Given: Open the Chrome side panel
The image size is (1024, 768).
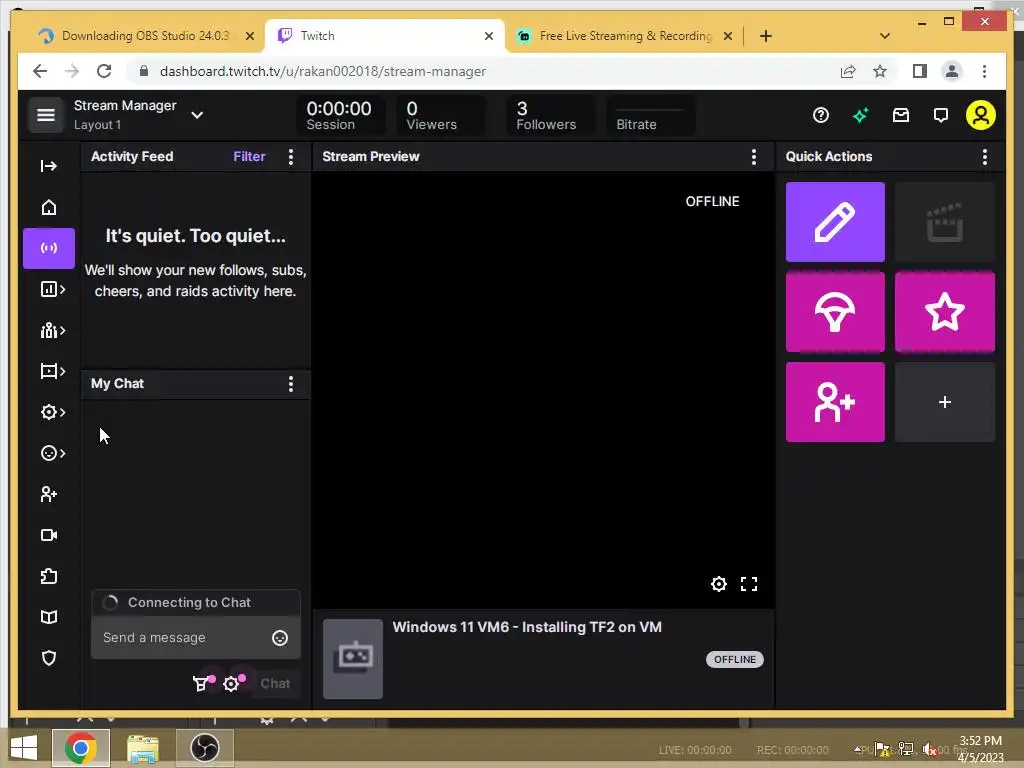Looking at the screenshot, I should [920, 71].
